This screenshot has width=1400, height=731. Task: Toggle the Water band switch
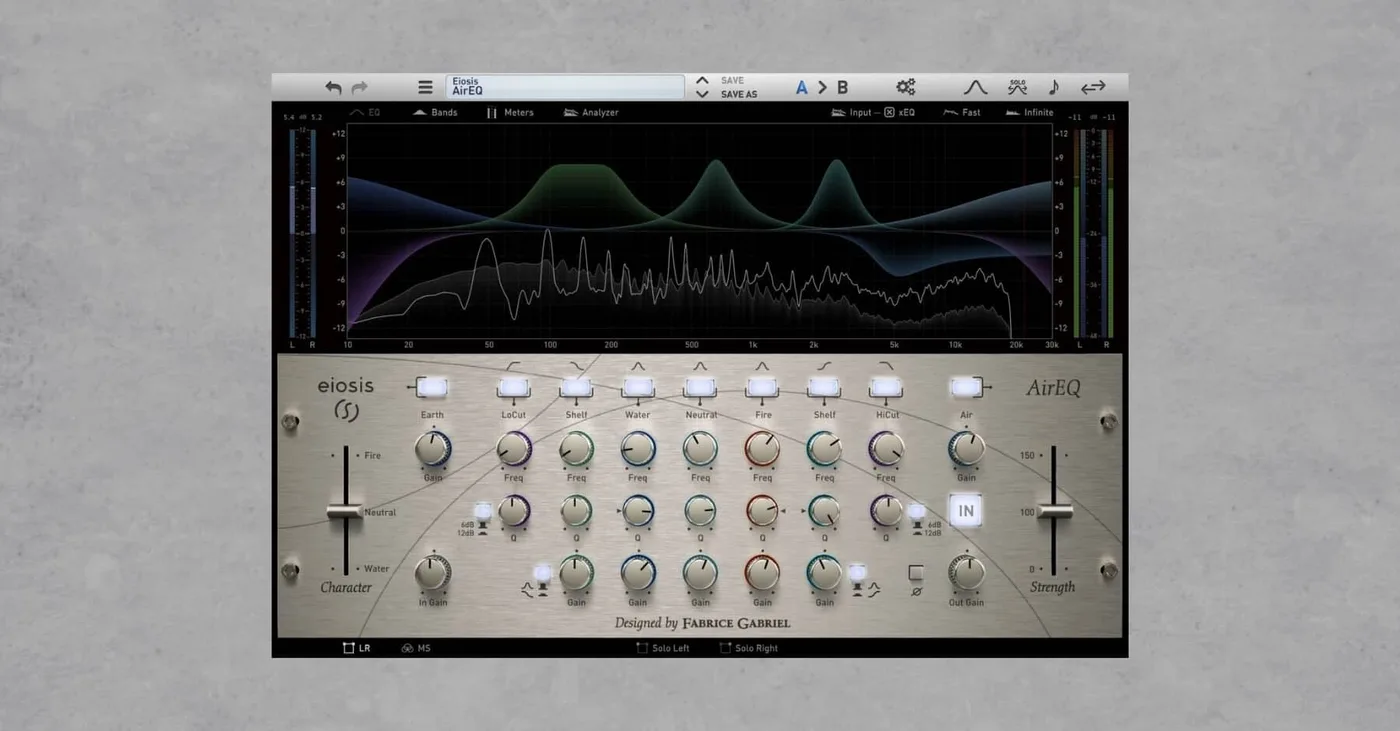coord(638,387)
